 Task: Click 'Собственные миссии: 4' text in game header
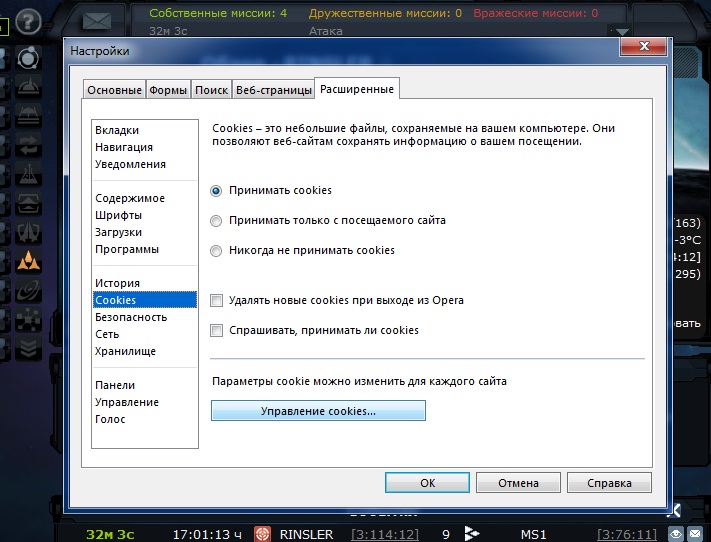coord(218,13)
